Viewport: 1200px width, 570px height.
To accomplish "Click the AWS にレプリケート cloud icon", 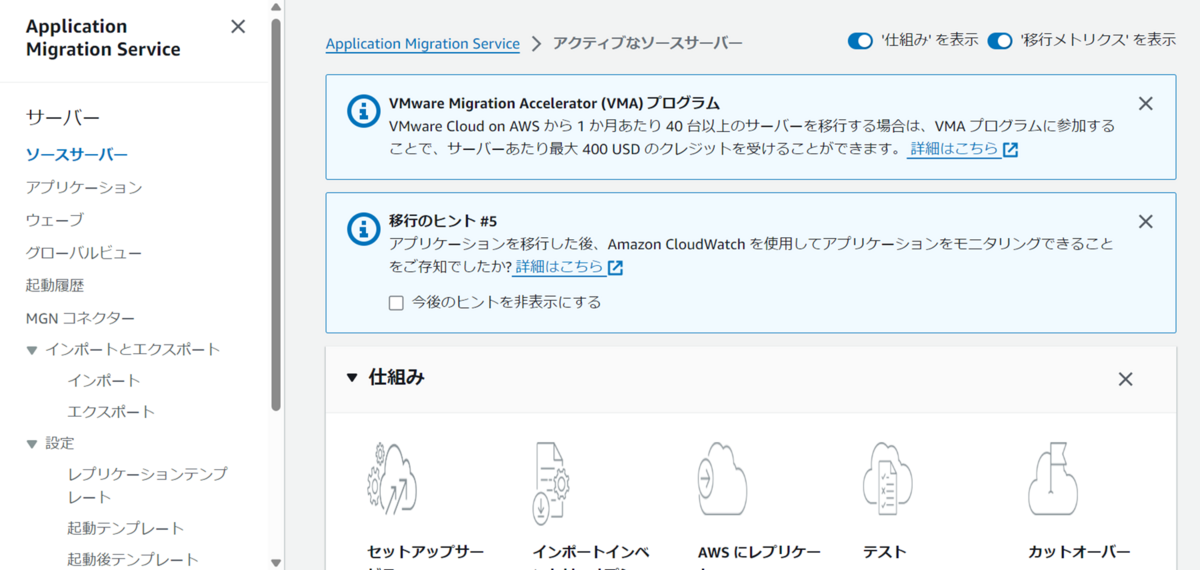I will click(722, 480).
